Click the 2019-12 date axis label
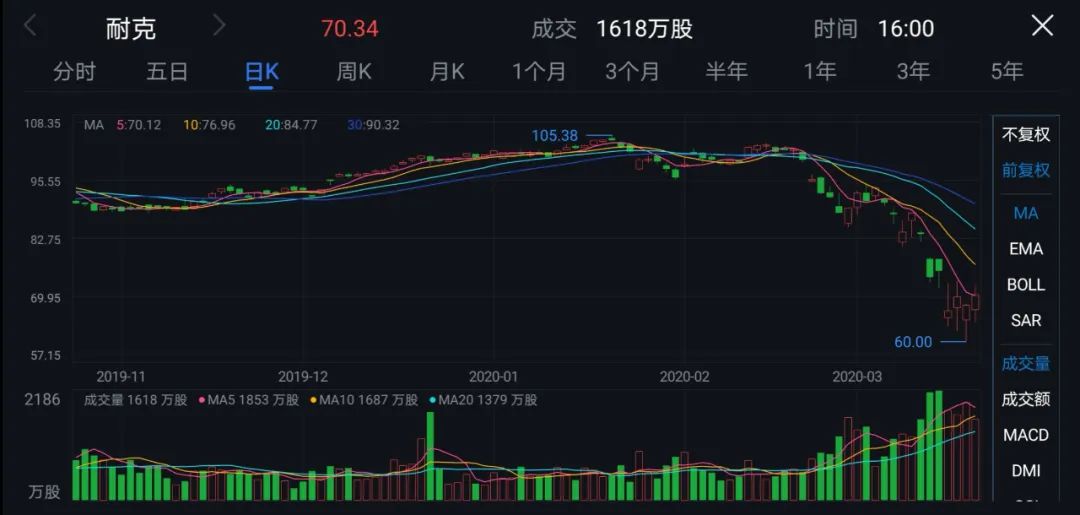Image resolution: width=1080 pixels, height=515 pixels. tap(302, 377)
